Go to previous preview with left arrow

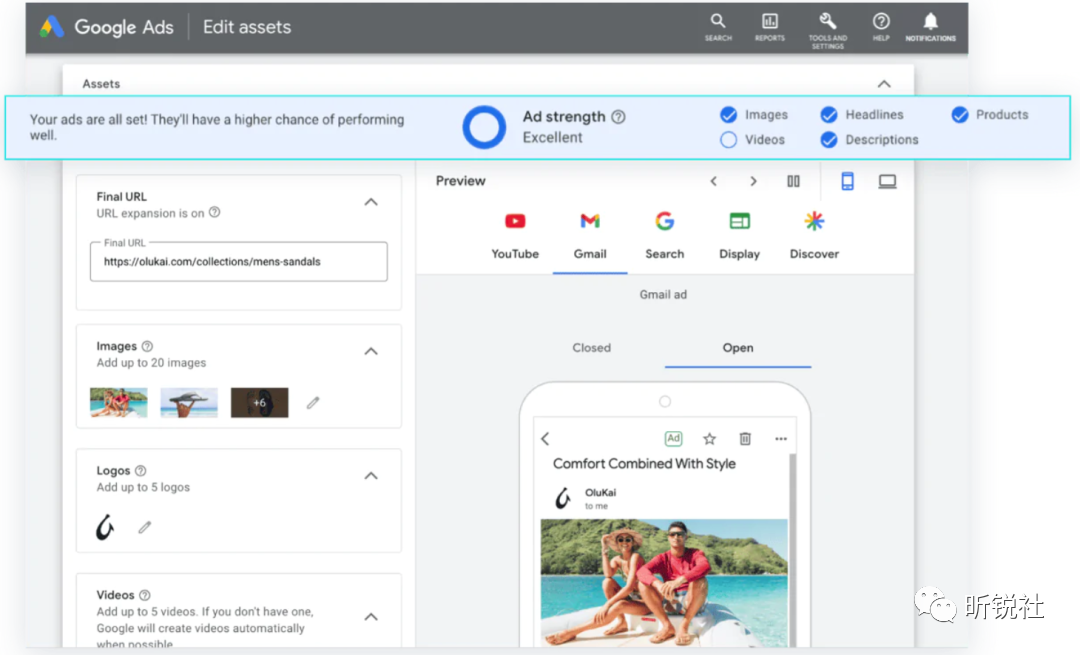714,181
